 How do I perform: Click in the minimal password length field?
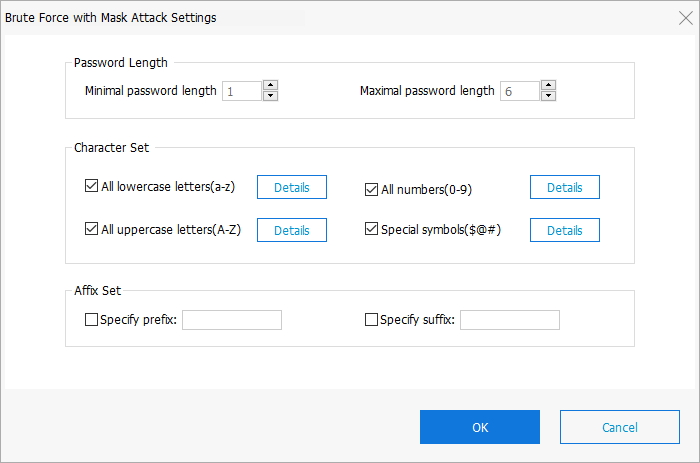tap(242, 91)
